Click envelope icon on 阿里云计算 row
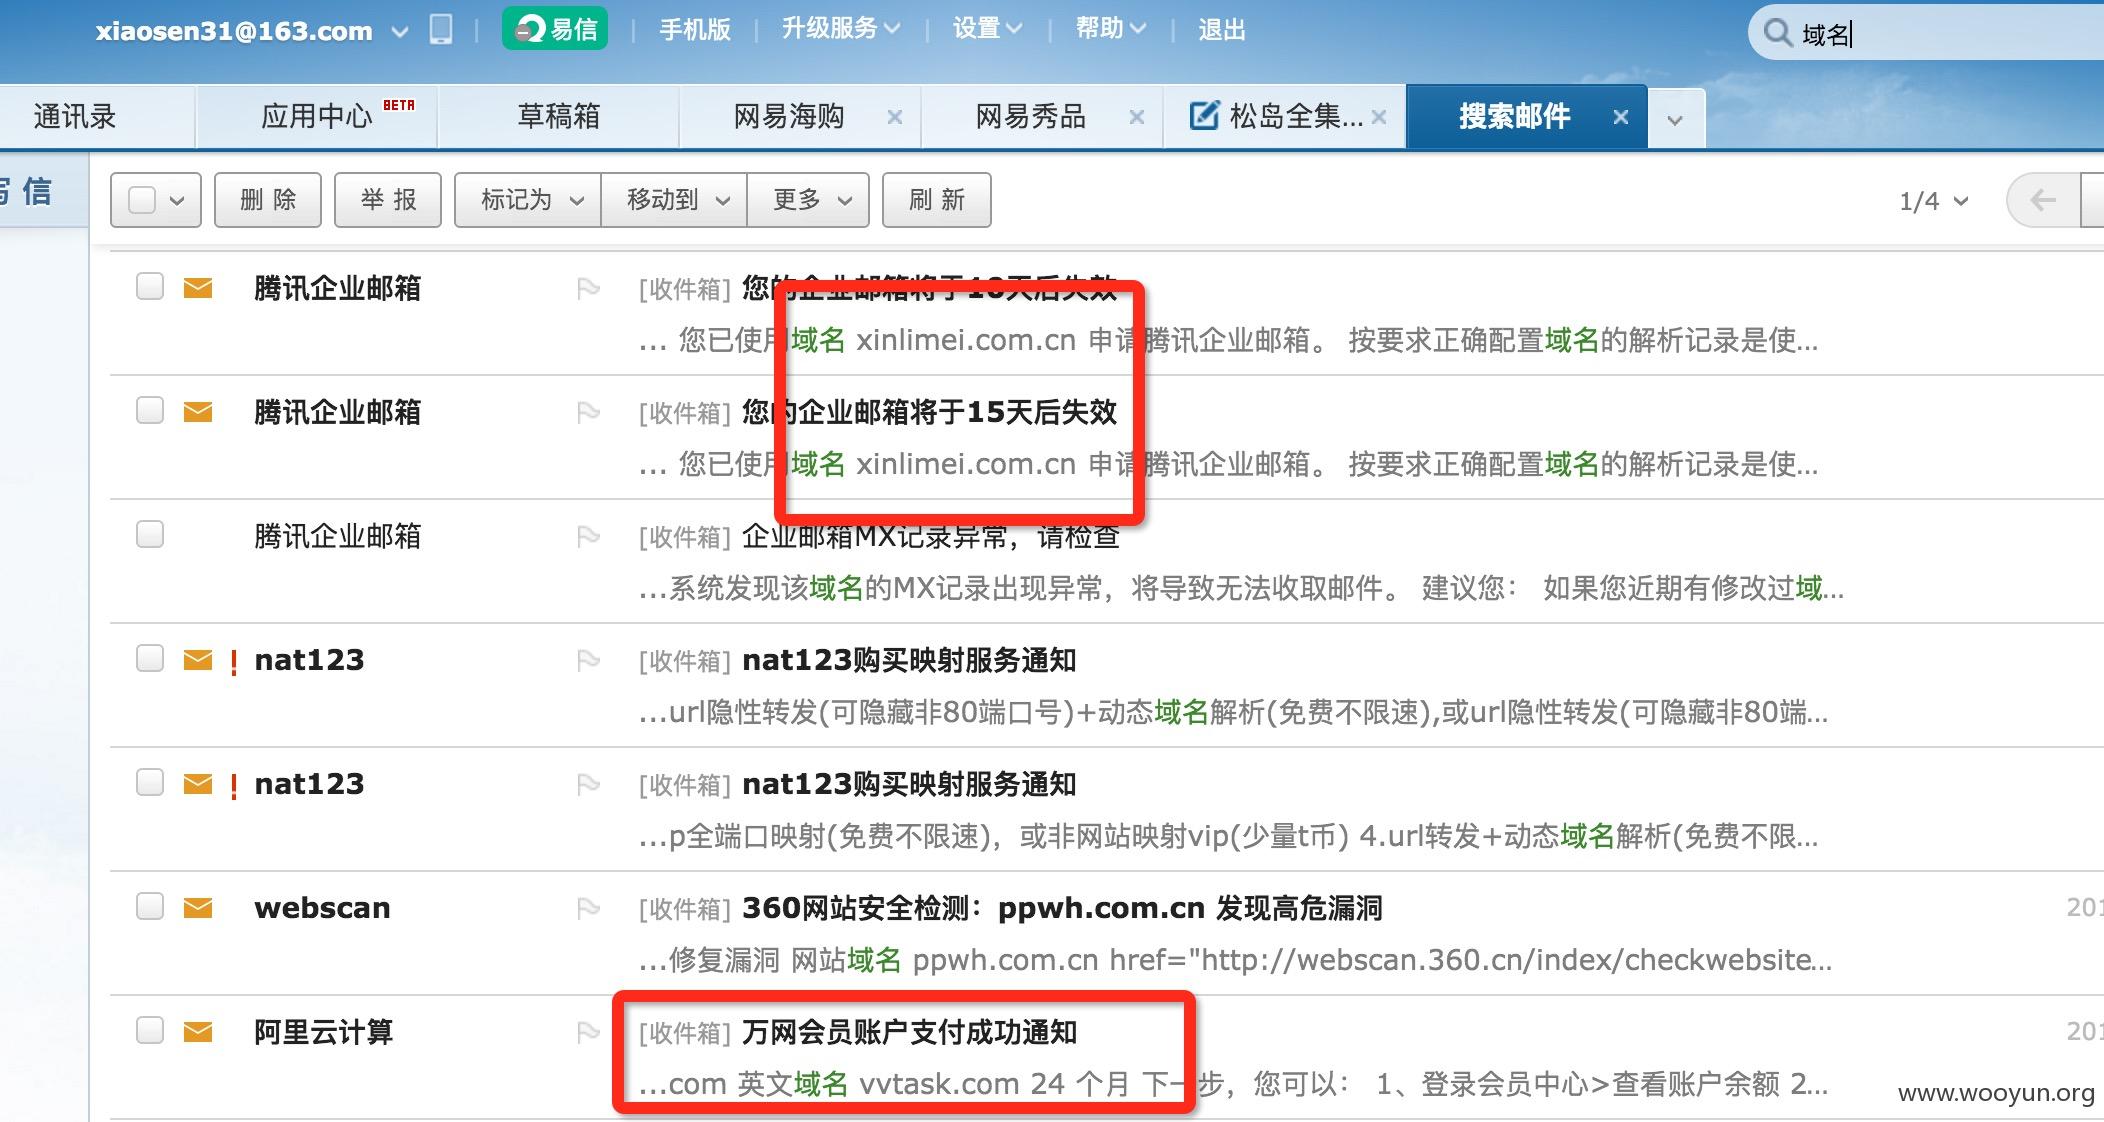 [x=198, y=1032]
